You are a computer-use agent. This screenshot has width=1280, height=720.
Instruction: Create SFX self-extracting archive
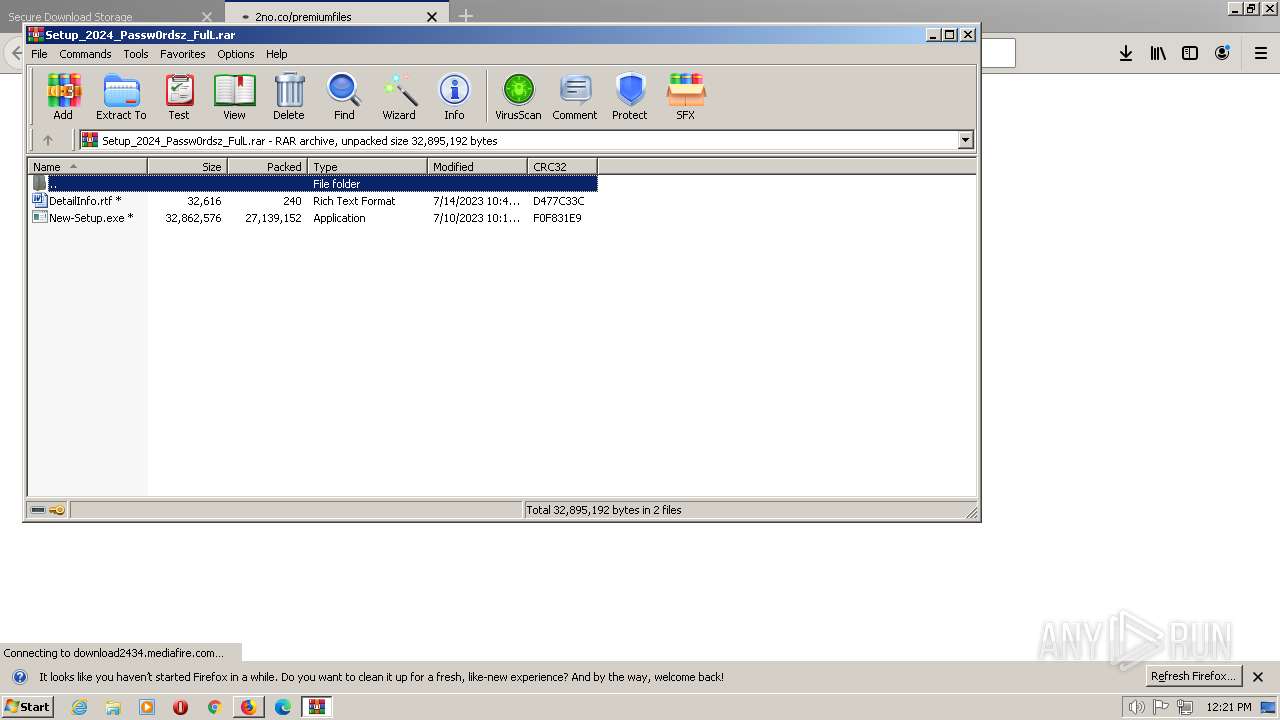(685, 97)
